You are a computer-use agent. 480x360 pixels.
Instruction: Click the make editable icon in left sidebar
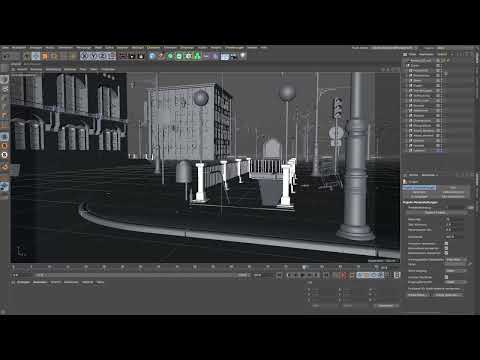coord(4,79)
